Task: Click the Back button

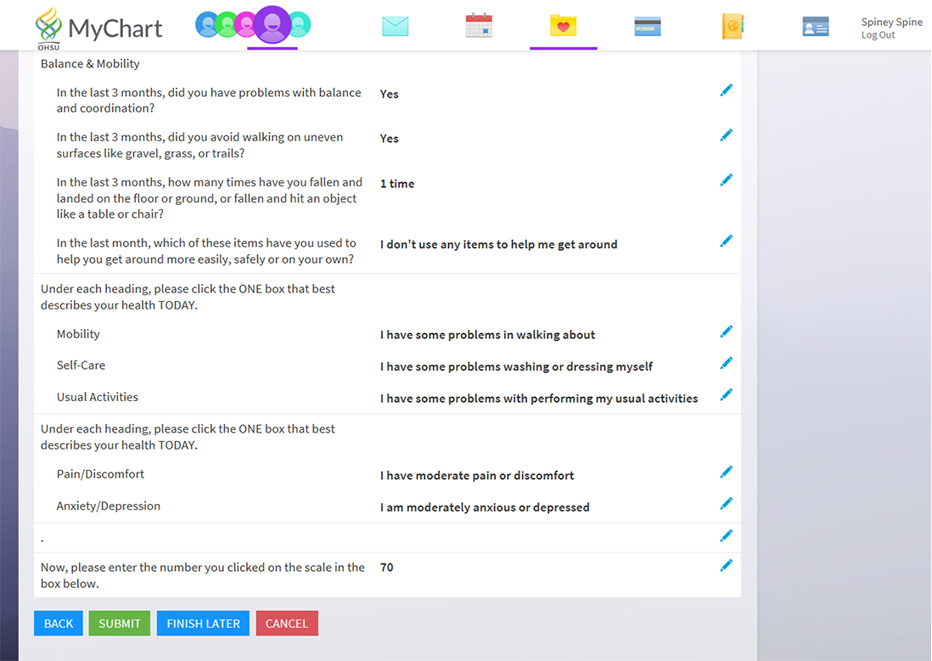Action: [58, 623]
